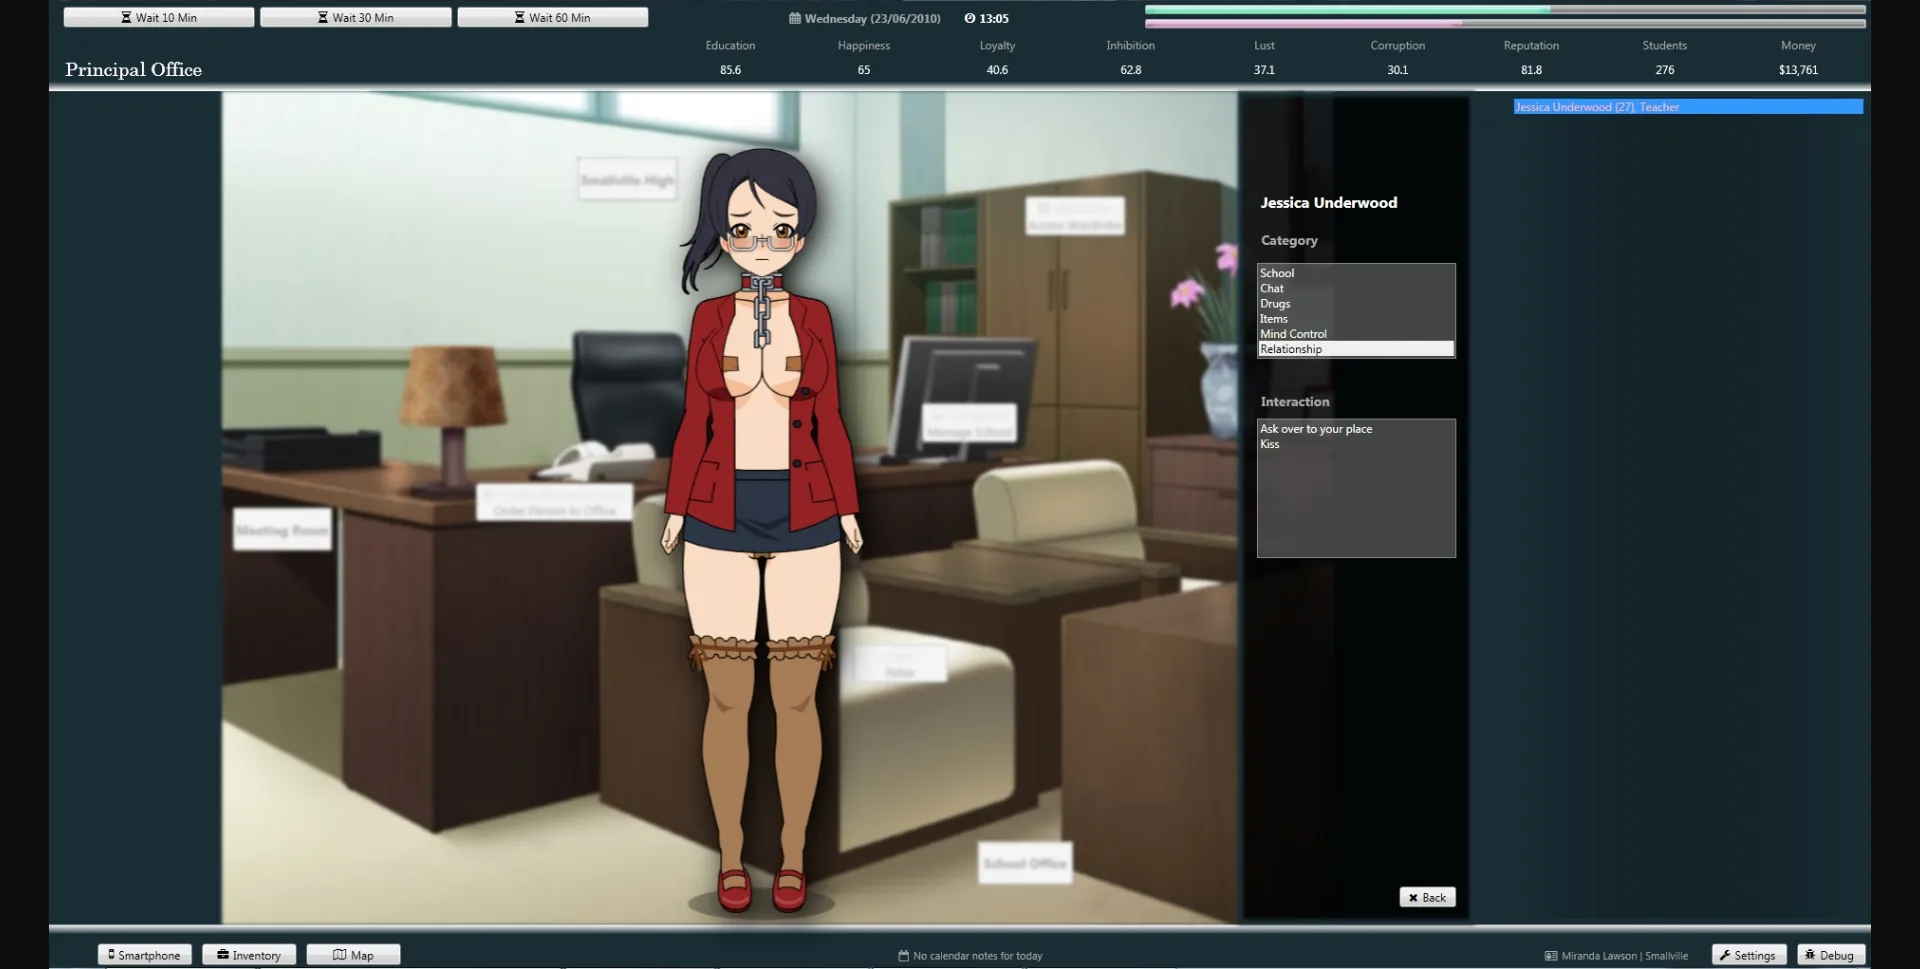Open the Smartphone from the bottom bar
Viewport: 1920px width, 969px height.
point(144,954)
